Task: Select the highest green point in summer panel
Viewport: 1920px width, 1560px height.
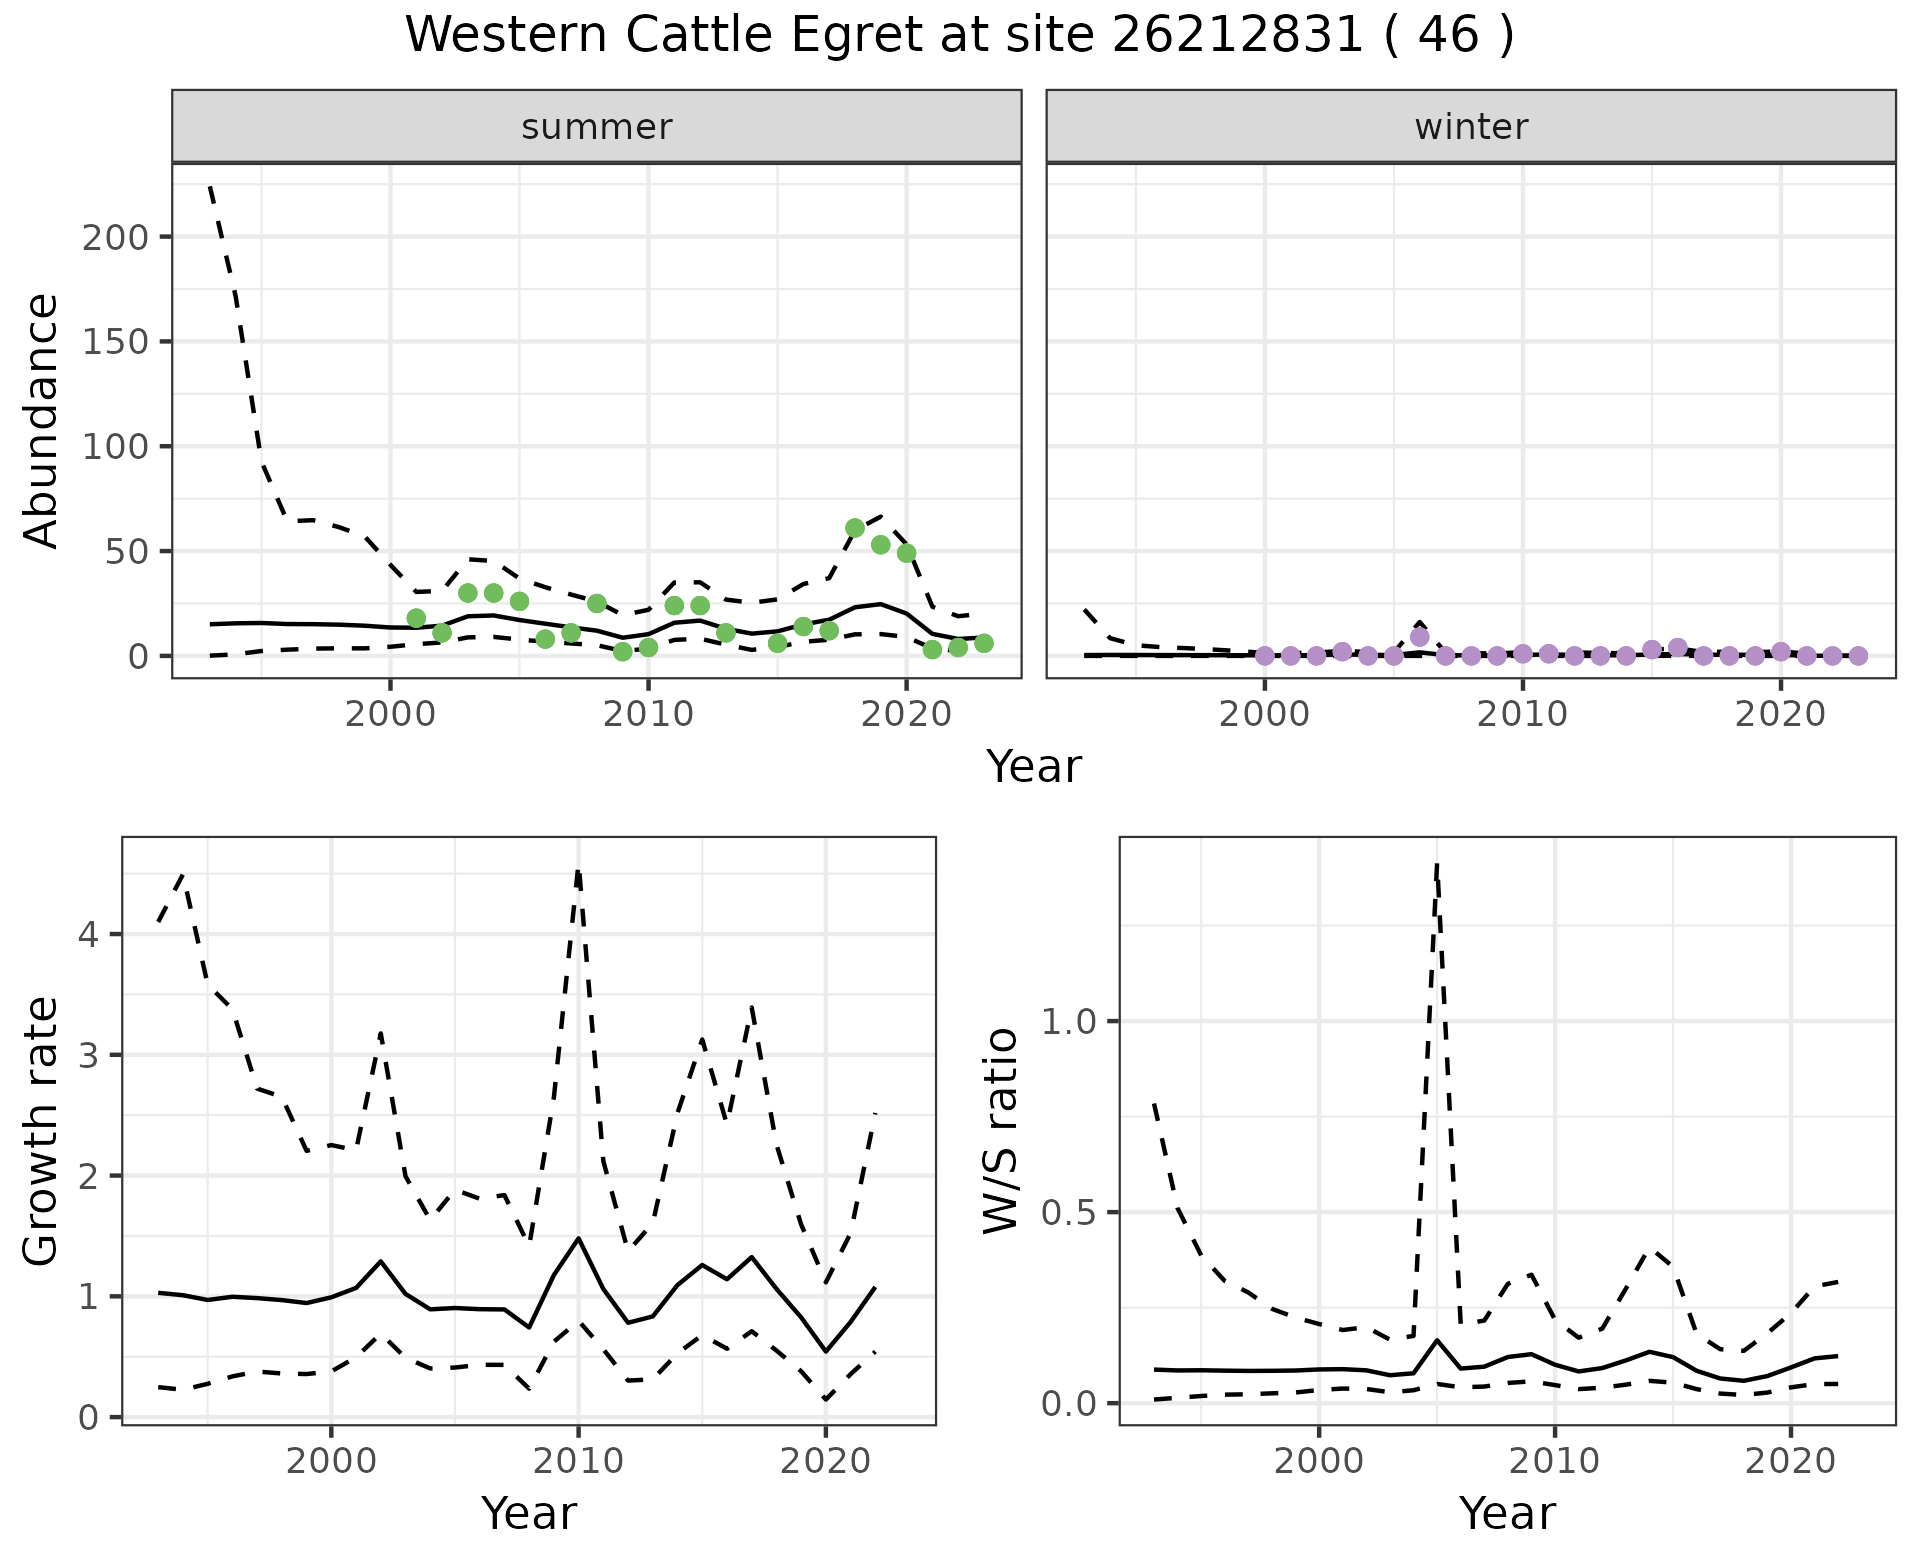Action: [x=855, y=528]
